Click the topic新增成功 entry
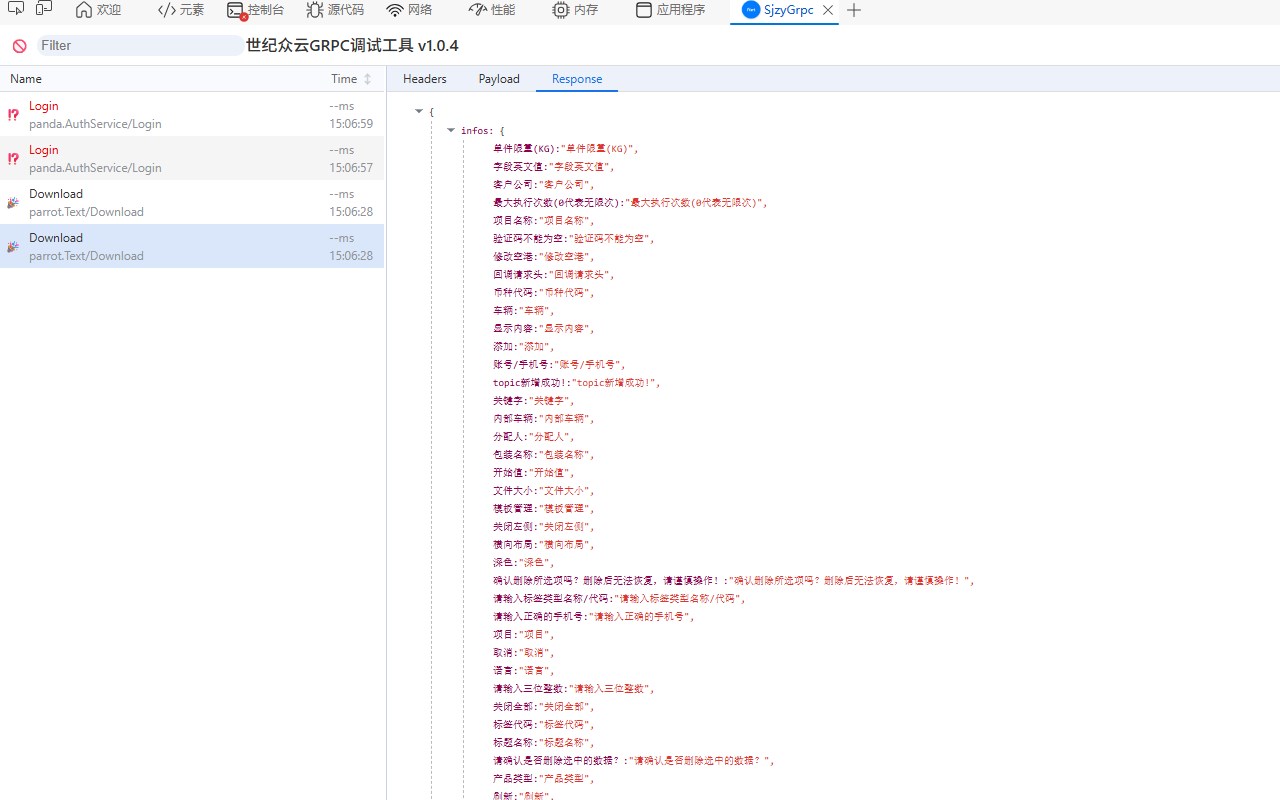Image resolution: width=1280 pixels, height=800 pixels. 577,383
